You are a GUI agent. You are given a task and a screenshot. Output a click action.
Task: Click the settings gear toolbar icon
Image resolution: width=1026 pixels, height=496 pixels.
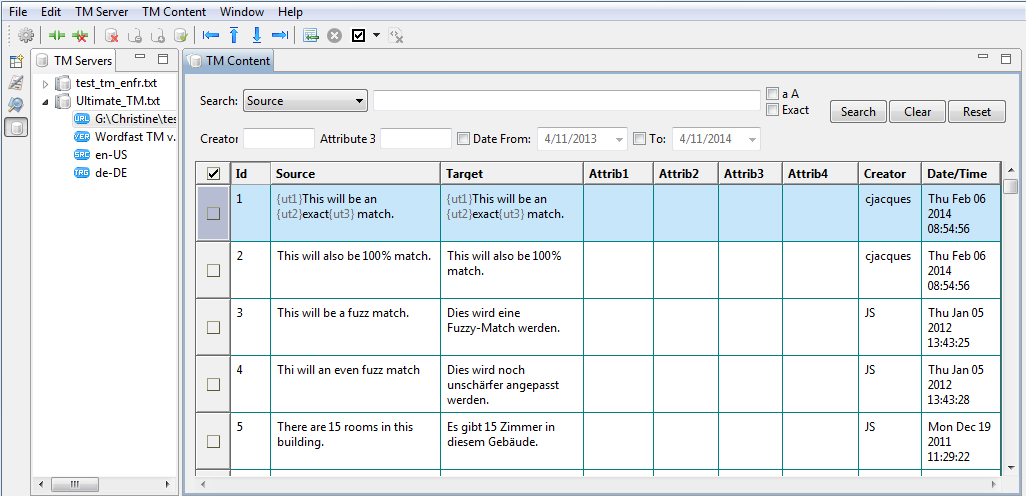pos(26,36)
